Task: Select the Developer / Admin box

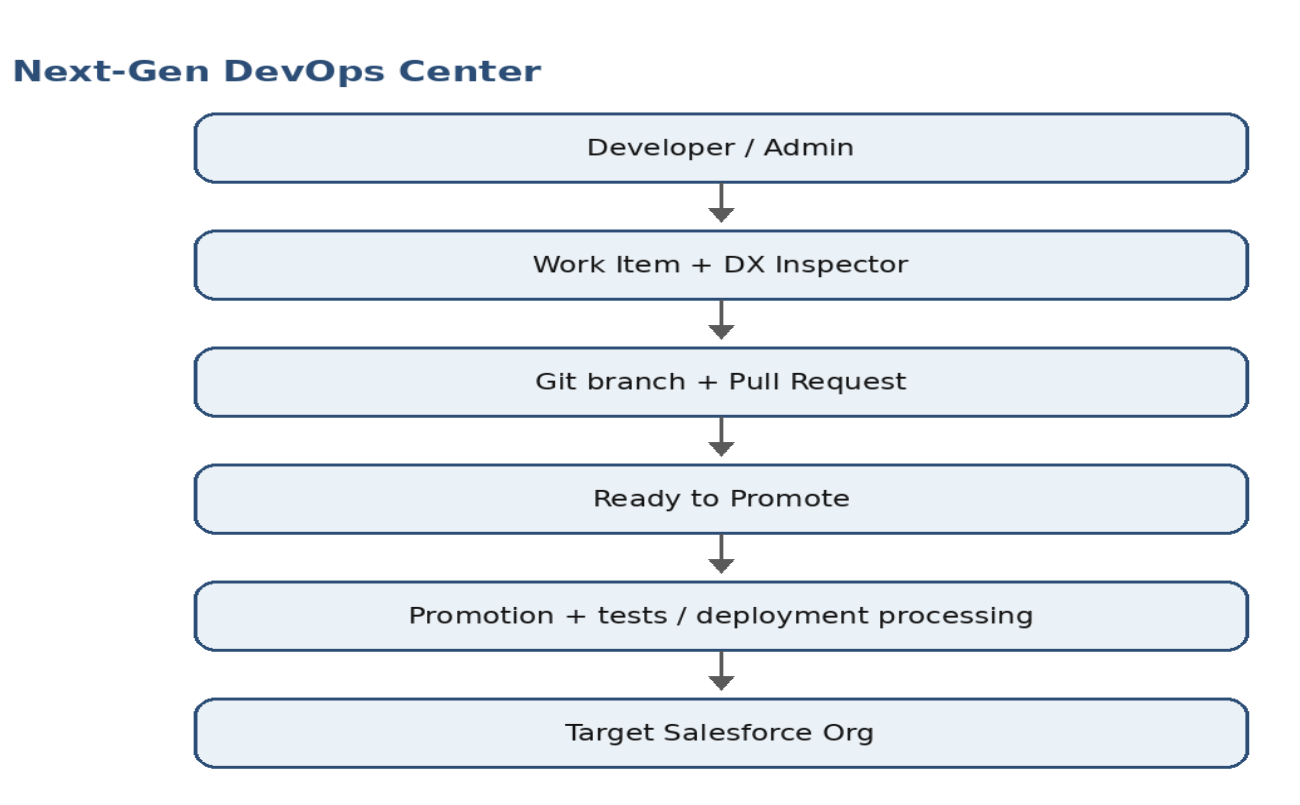Action: tap(721, 148)
